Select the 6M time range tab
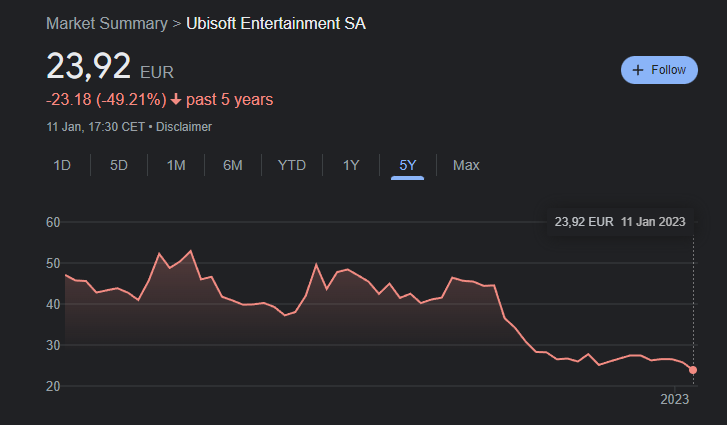 233,165
